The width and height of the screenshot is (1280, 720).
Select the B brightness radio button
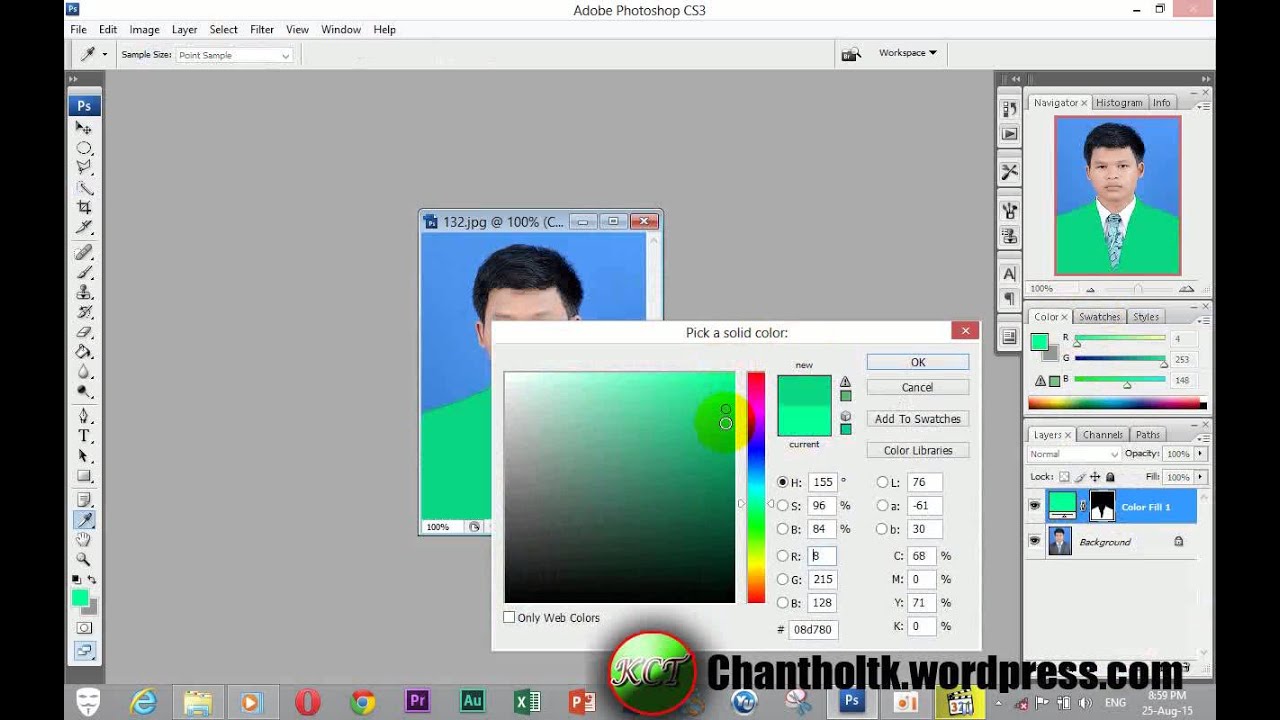click(782, 530)
